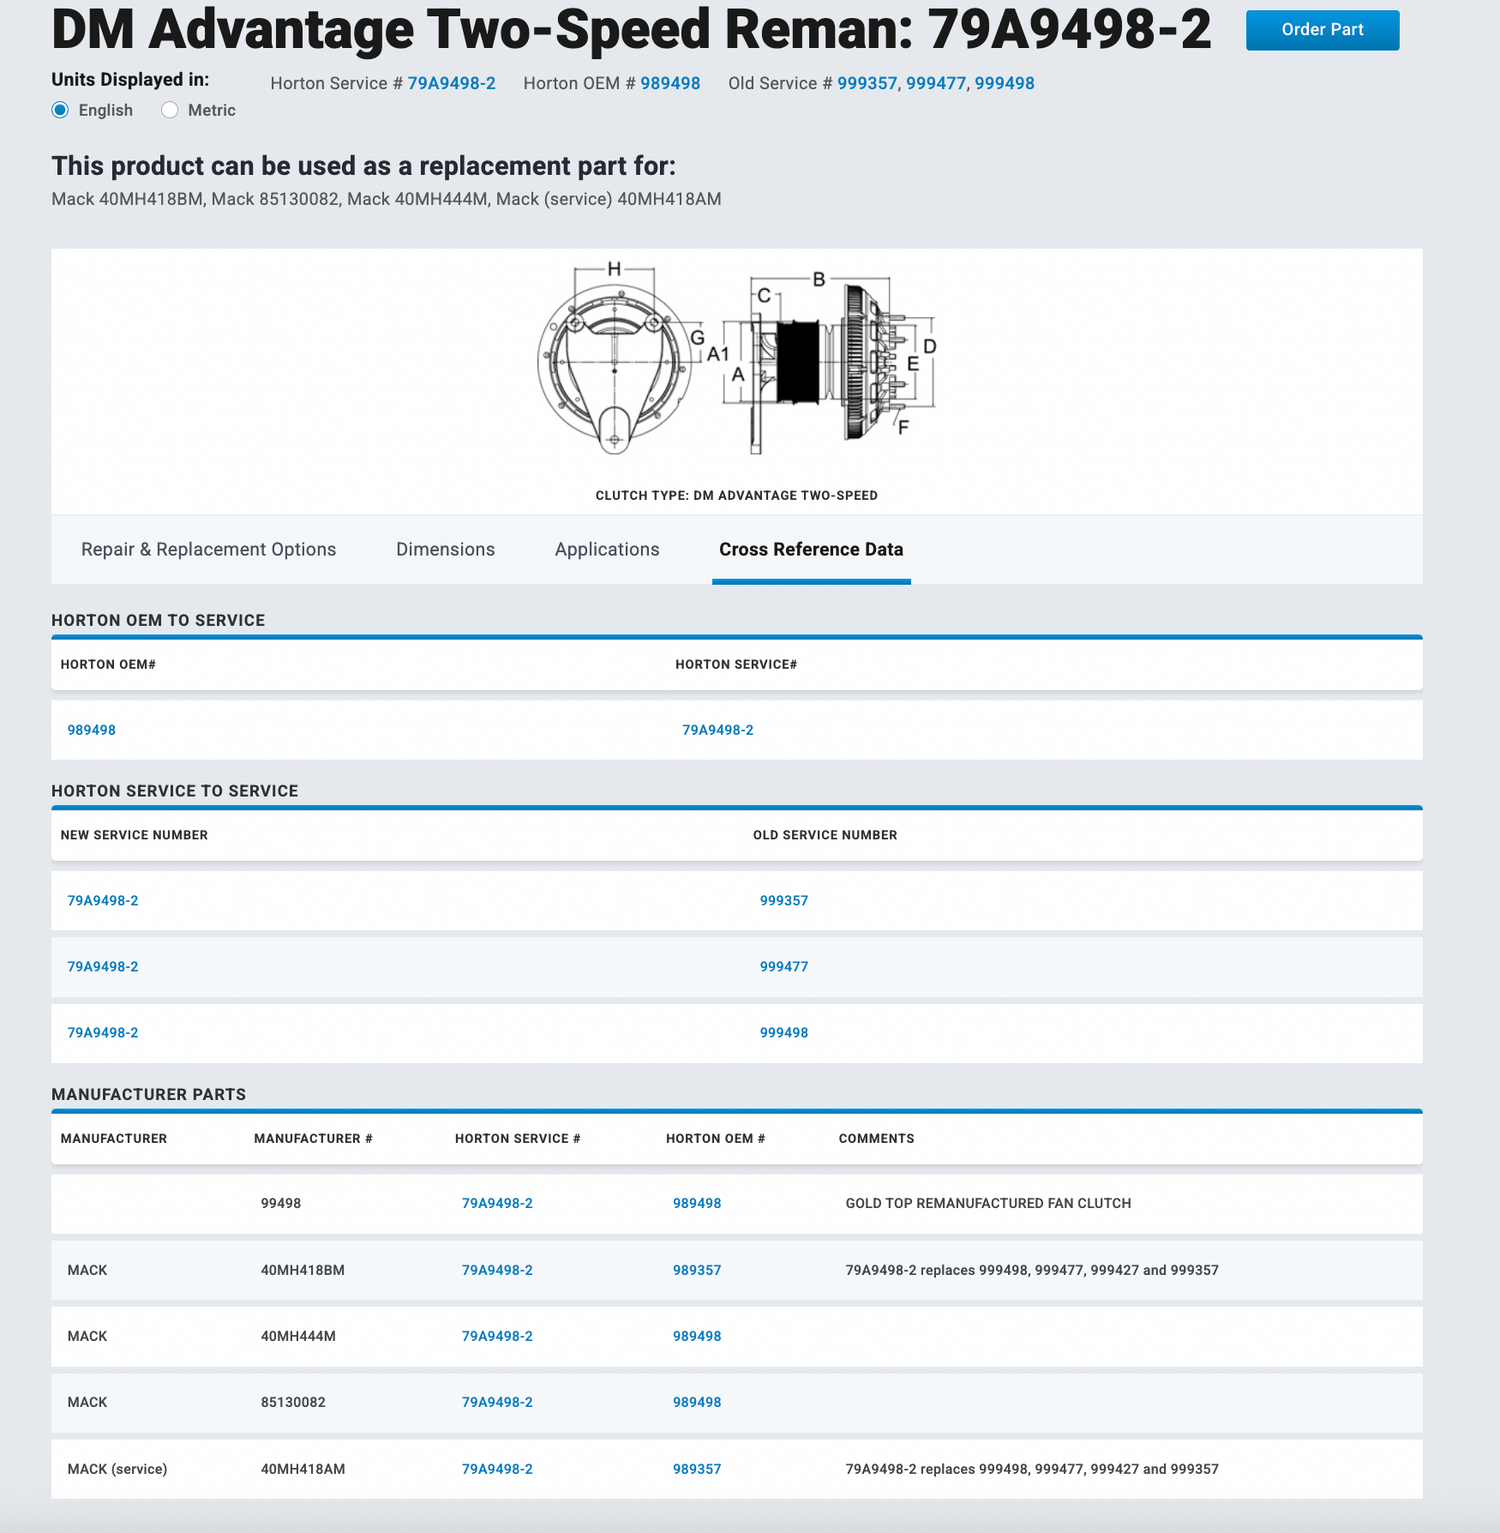Click the 'Units Displayed in:' label
1500x1533 pixels.
(130, 79)
